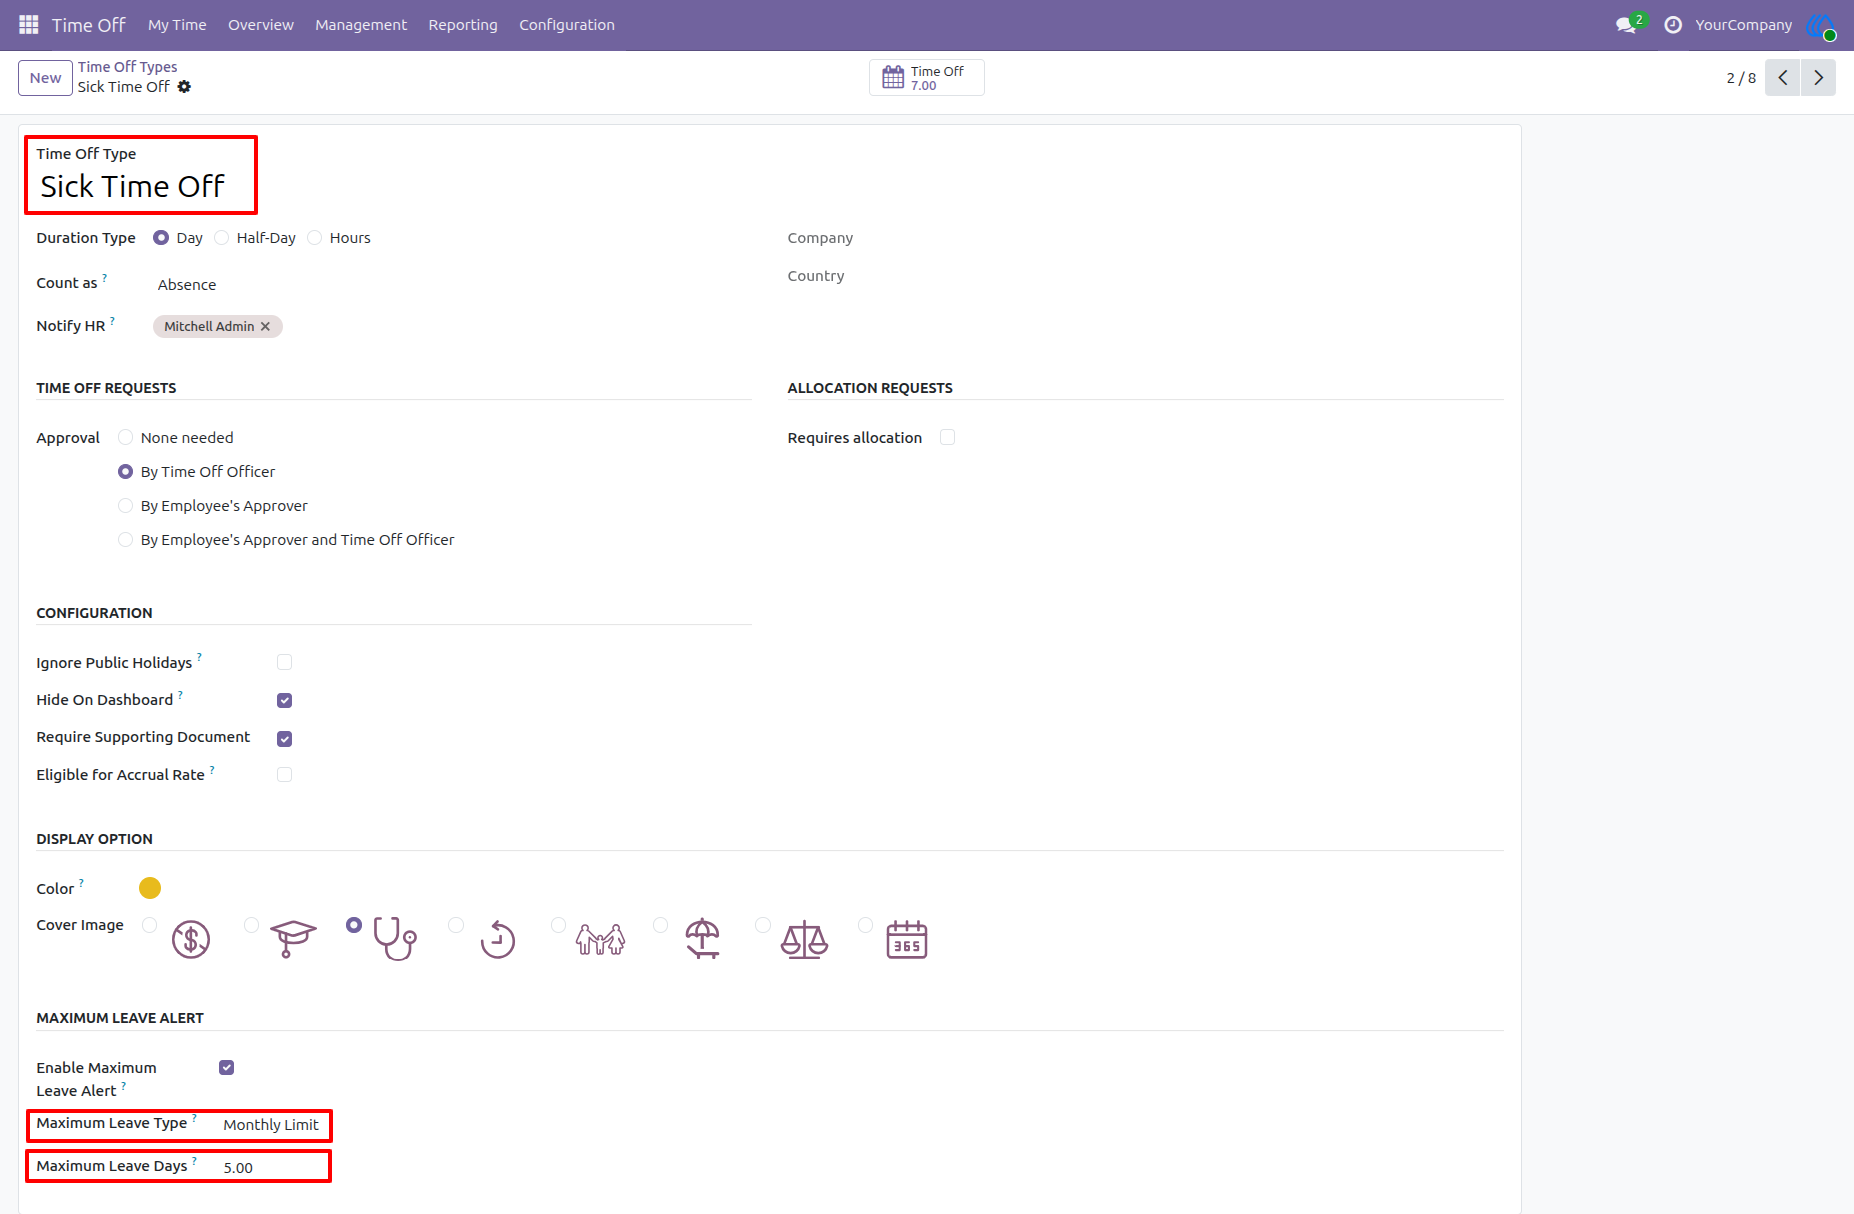The image size is (1854, 1214).
Task: Choose None needed approval option
Action: (x=125, y=437)
